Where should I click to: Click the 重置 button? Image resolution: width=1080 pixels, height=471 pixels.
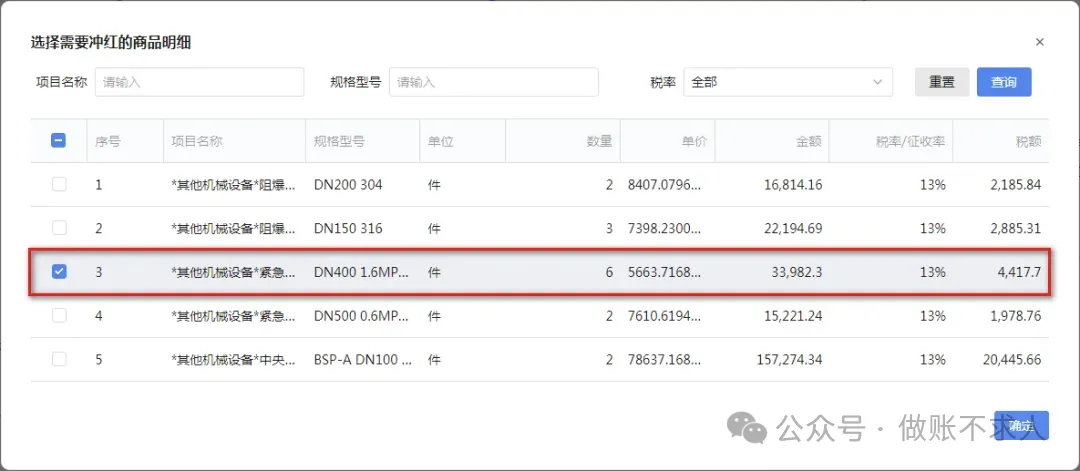pyautogui.click(x=942, y=82)
